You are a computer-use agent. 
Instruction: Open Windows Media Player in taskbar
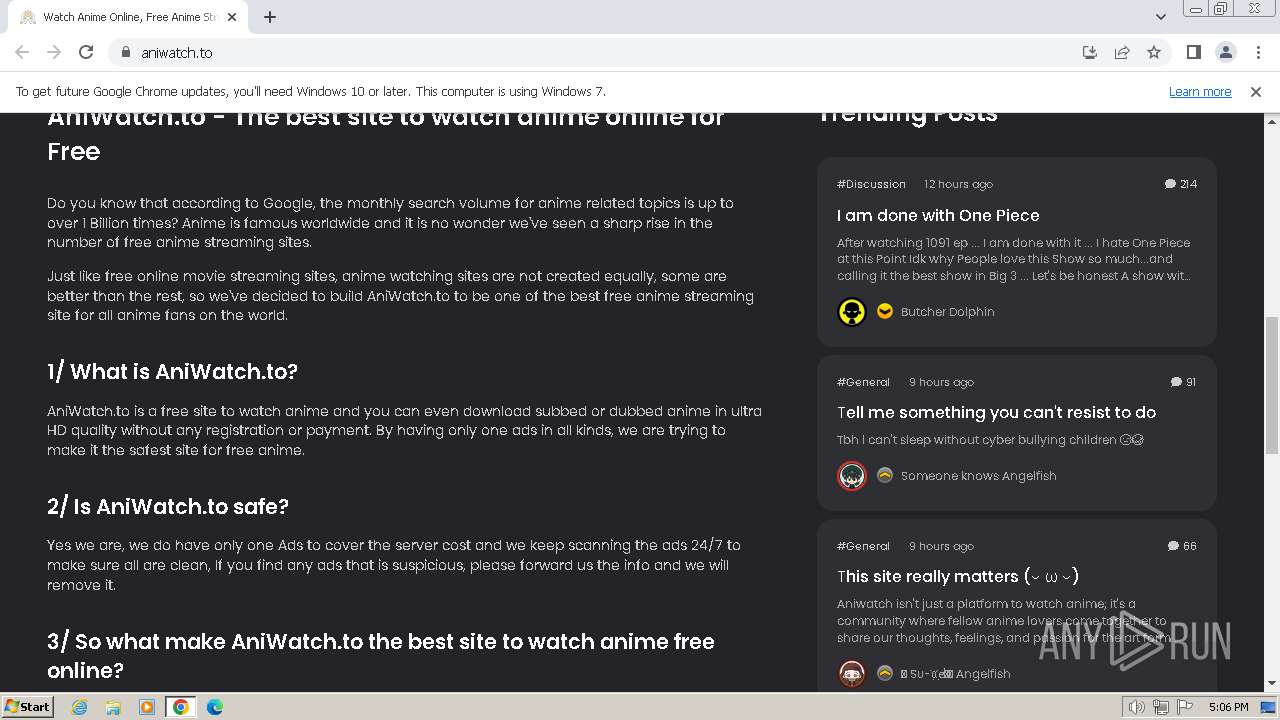[x=147, y=707]
